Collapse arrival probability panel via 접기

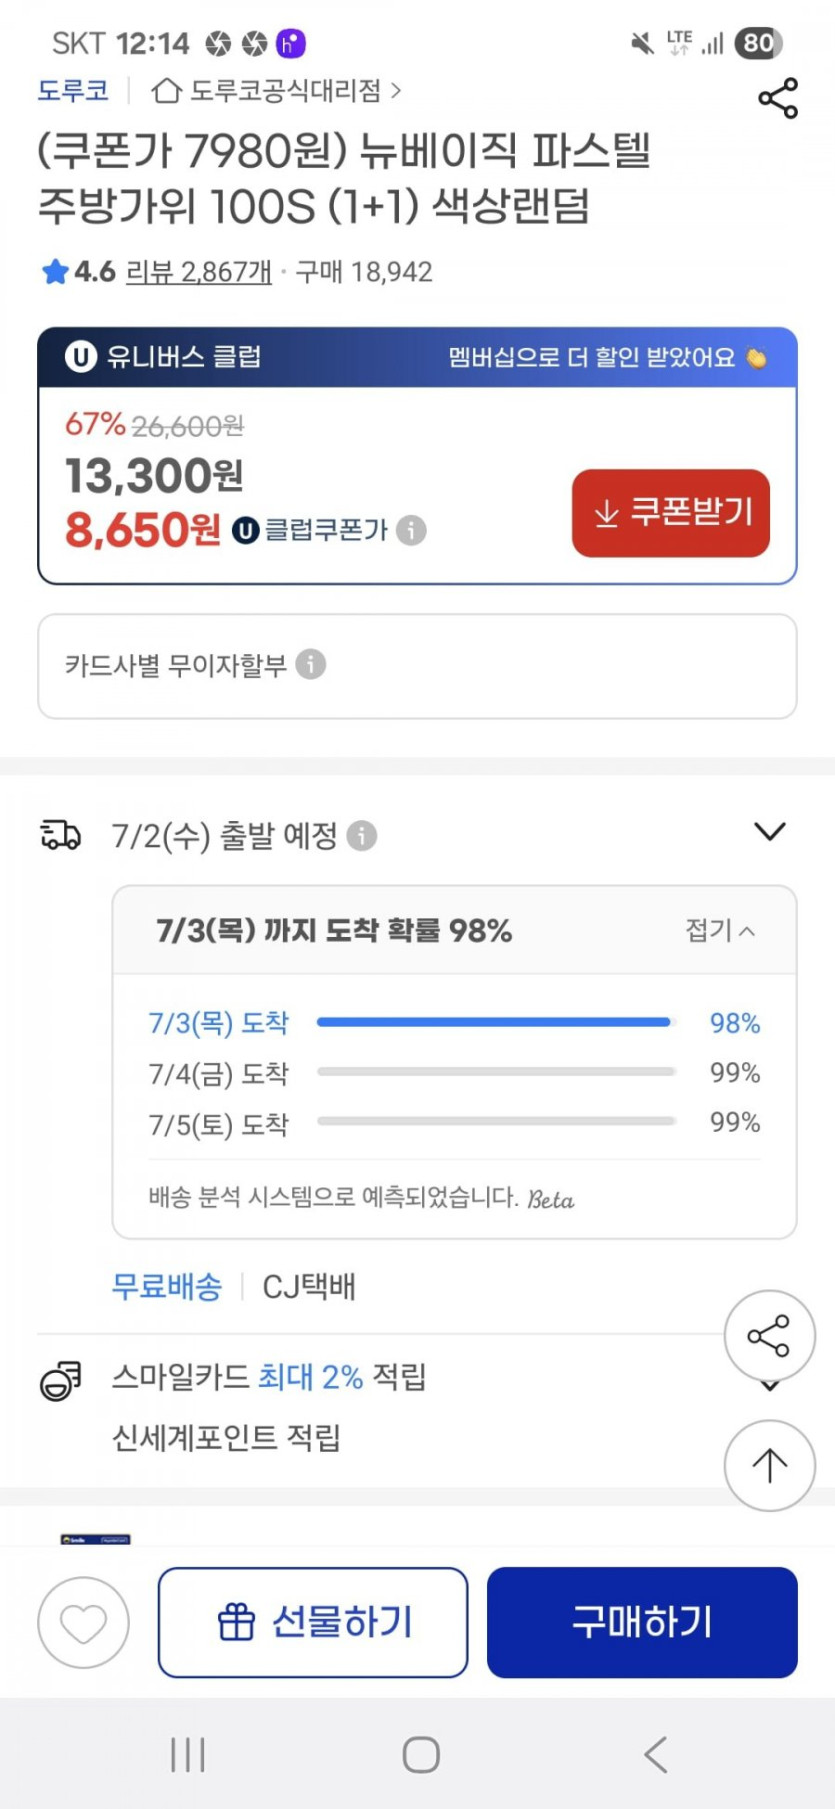pos(719,931)
